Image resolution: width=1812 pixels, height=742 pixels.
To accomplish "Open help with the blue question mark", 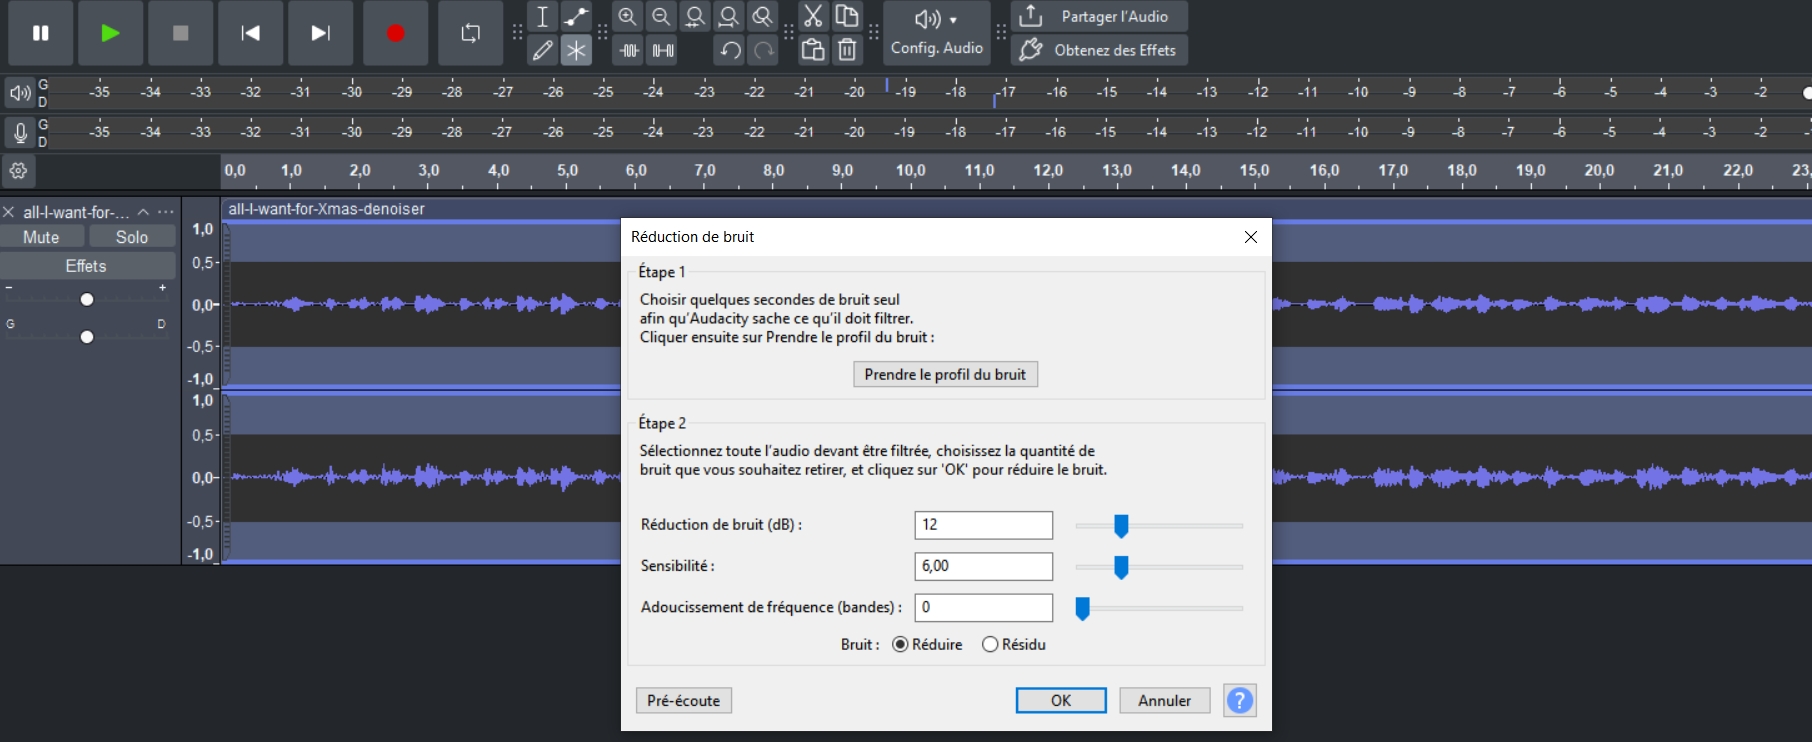I will [x=1239, y=700].
